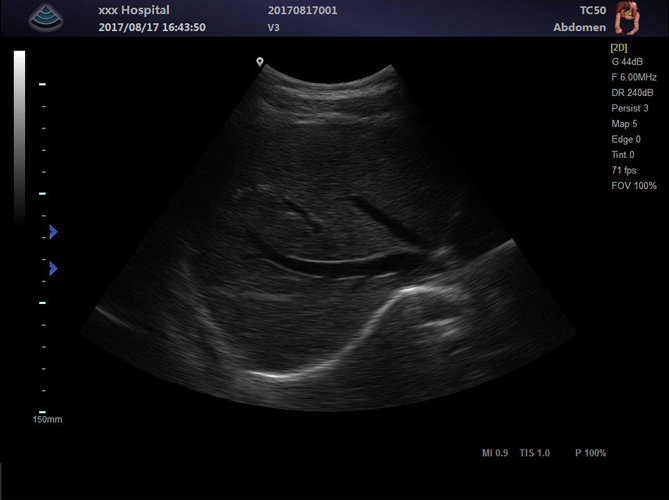Click the V3 label under patient ID
Image resolution: width=669 pixels, height=500 pixels.
pos(273,28)
